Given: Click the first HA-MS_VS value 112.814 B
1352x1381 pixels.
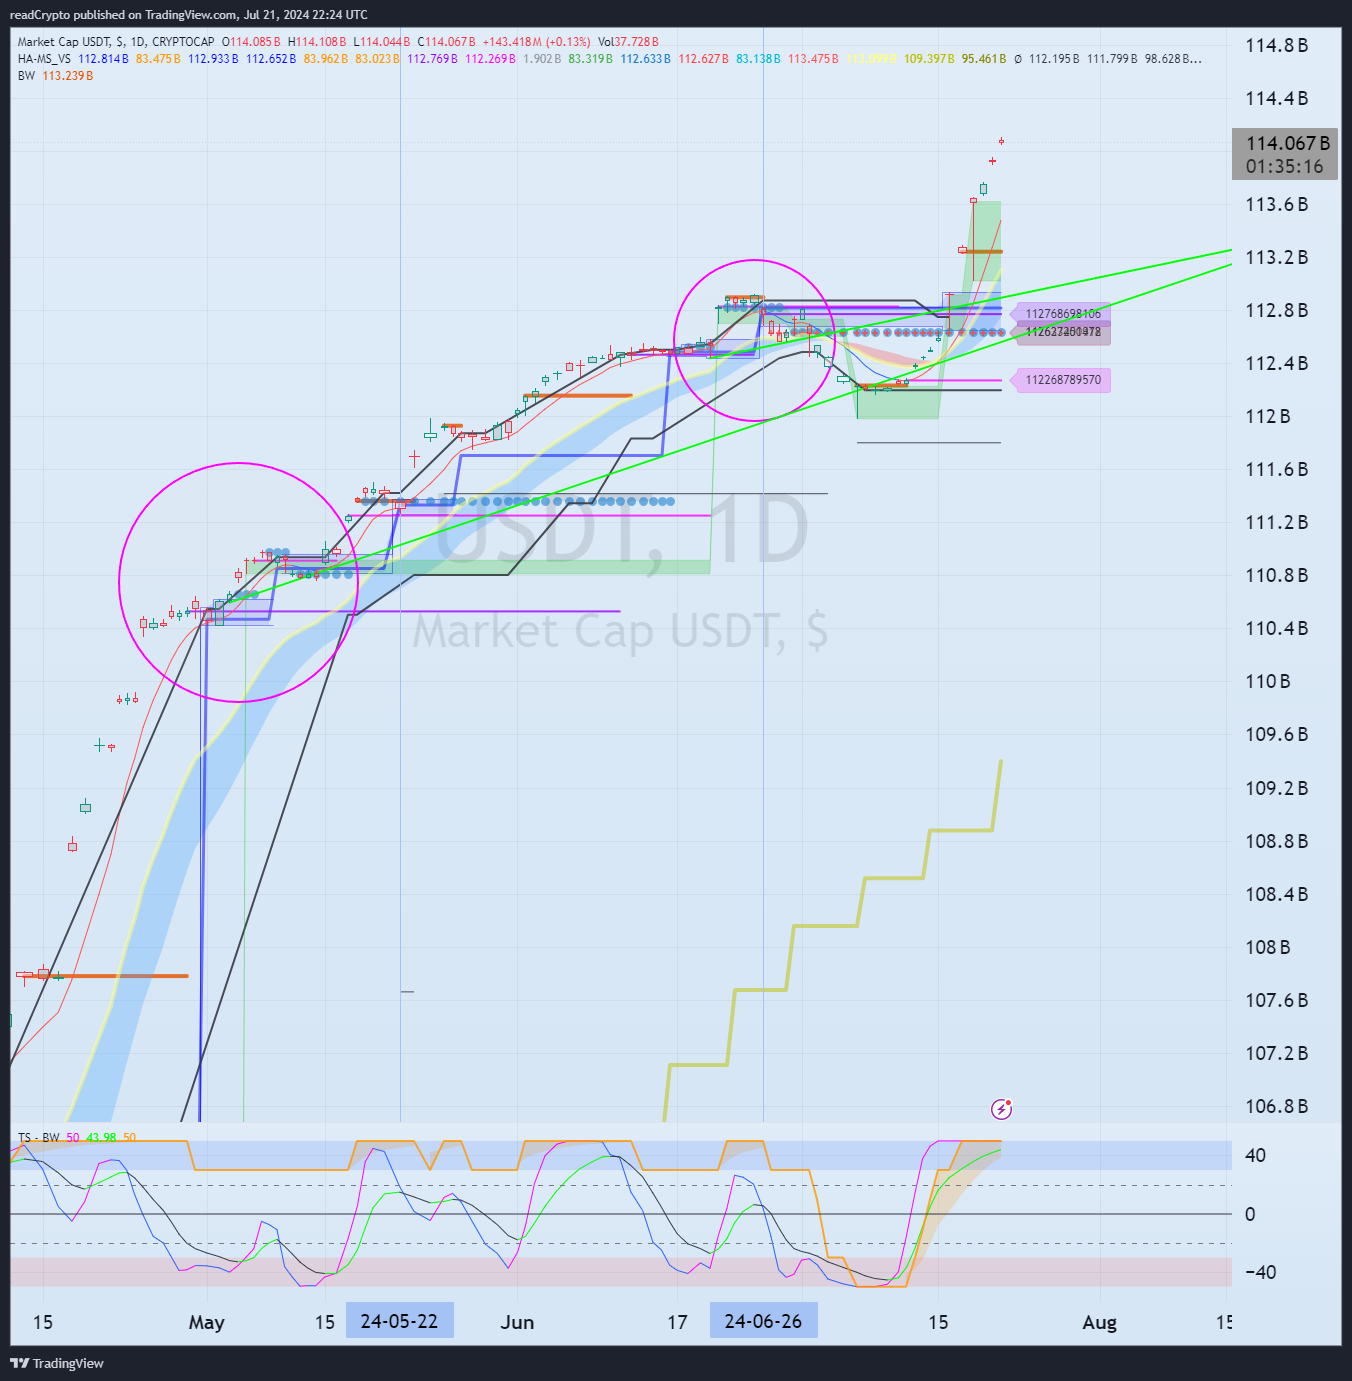Looking at the screenshot, I should (x=103, y=59).
